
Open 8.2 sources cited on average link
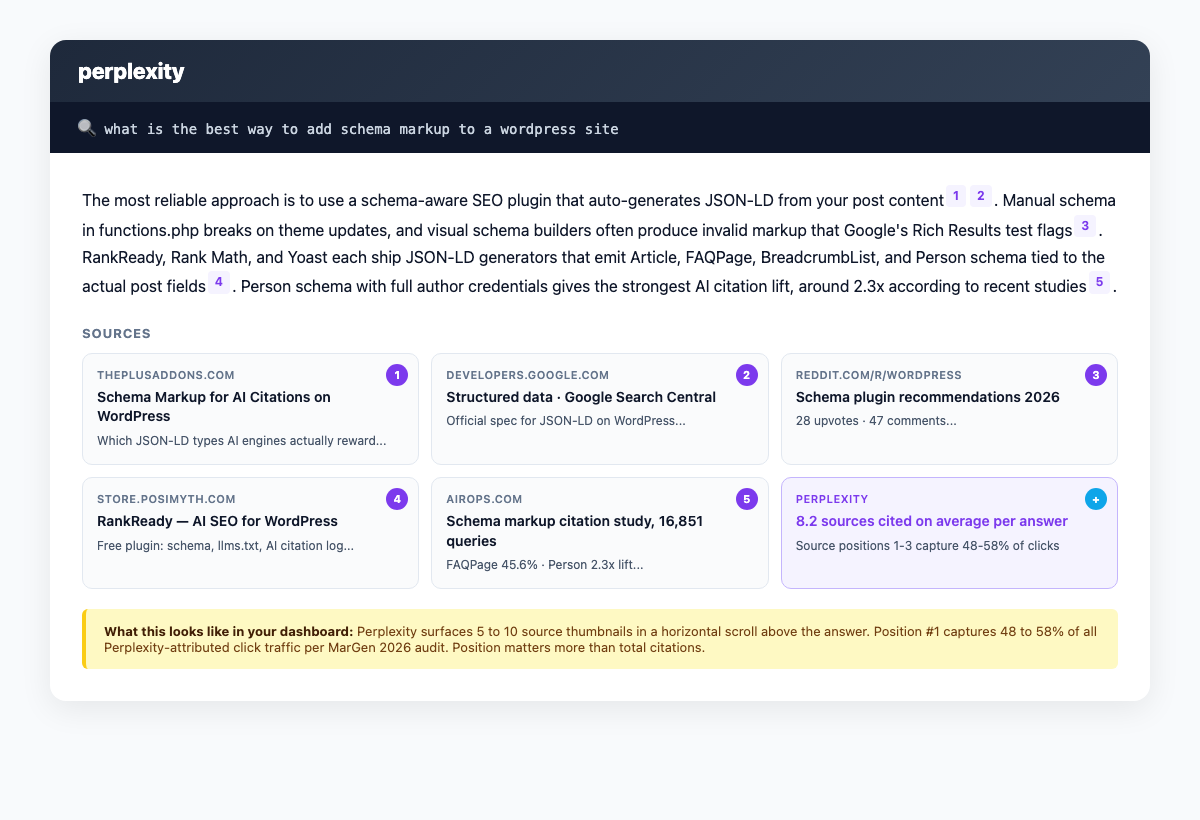(932, 521)
